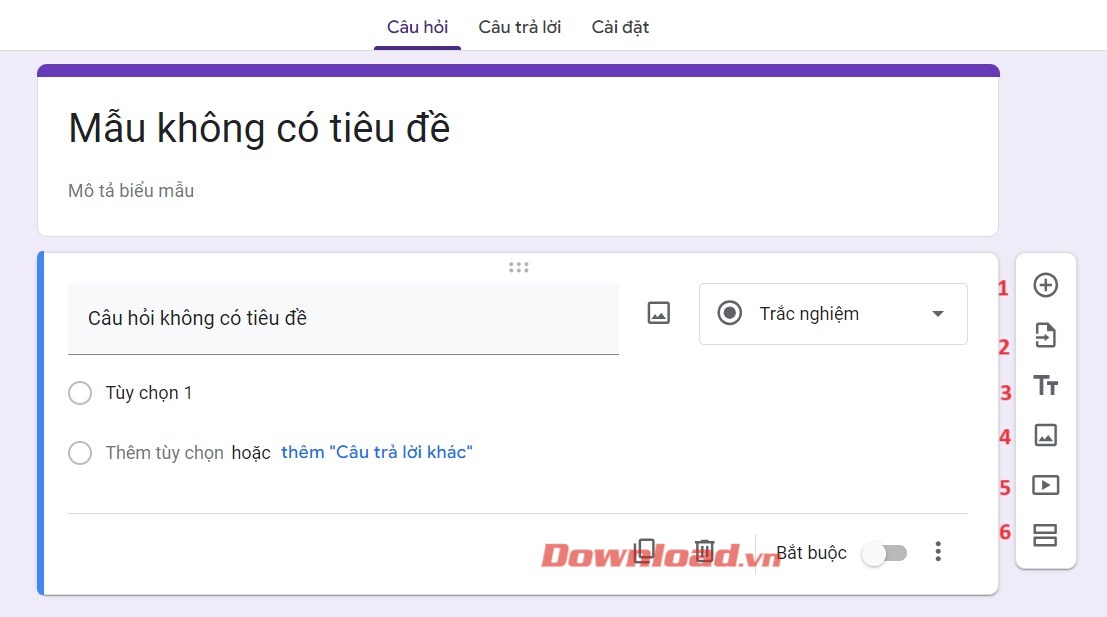Screen dimensions: 1107x617
Task: Click the Câu hỏi không có tiêu đề field
Action: (x=343, y=318)
